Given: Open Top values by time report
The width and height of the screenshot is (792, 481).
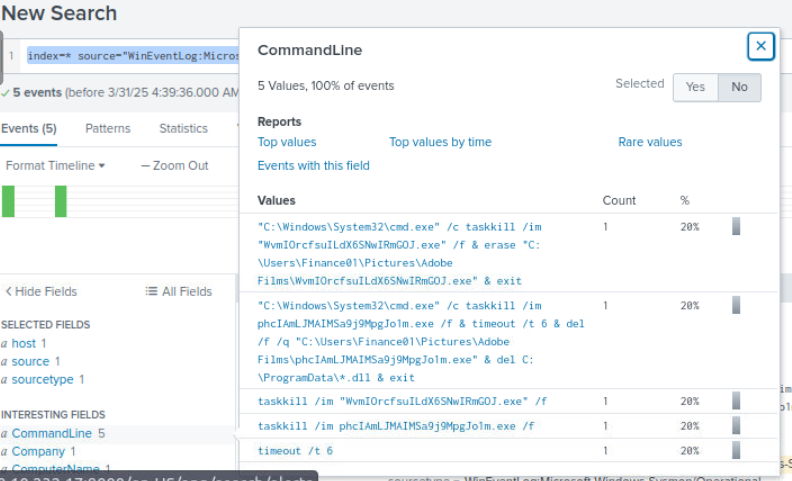Looking at the screenshot, I should tap(440, 142).
